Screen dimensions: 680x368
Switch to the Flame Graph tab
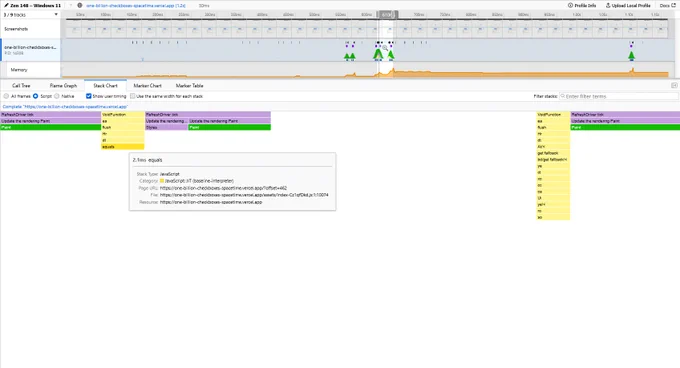(63, 86)
